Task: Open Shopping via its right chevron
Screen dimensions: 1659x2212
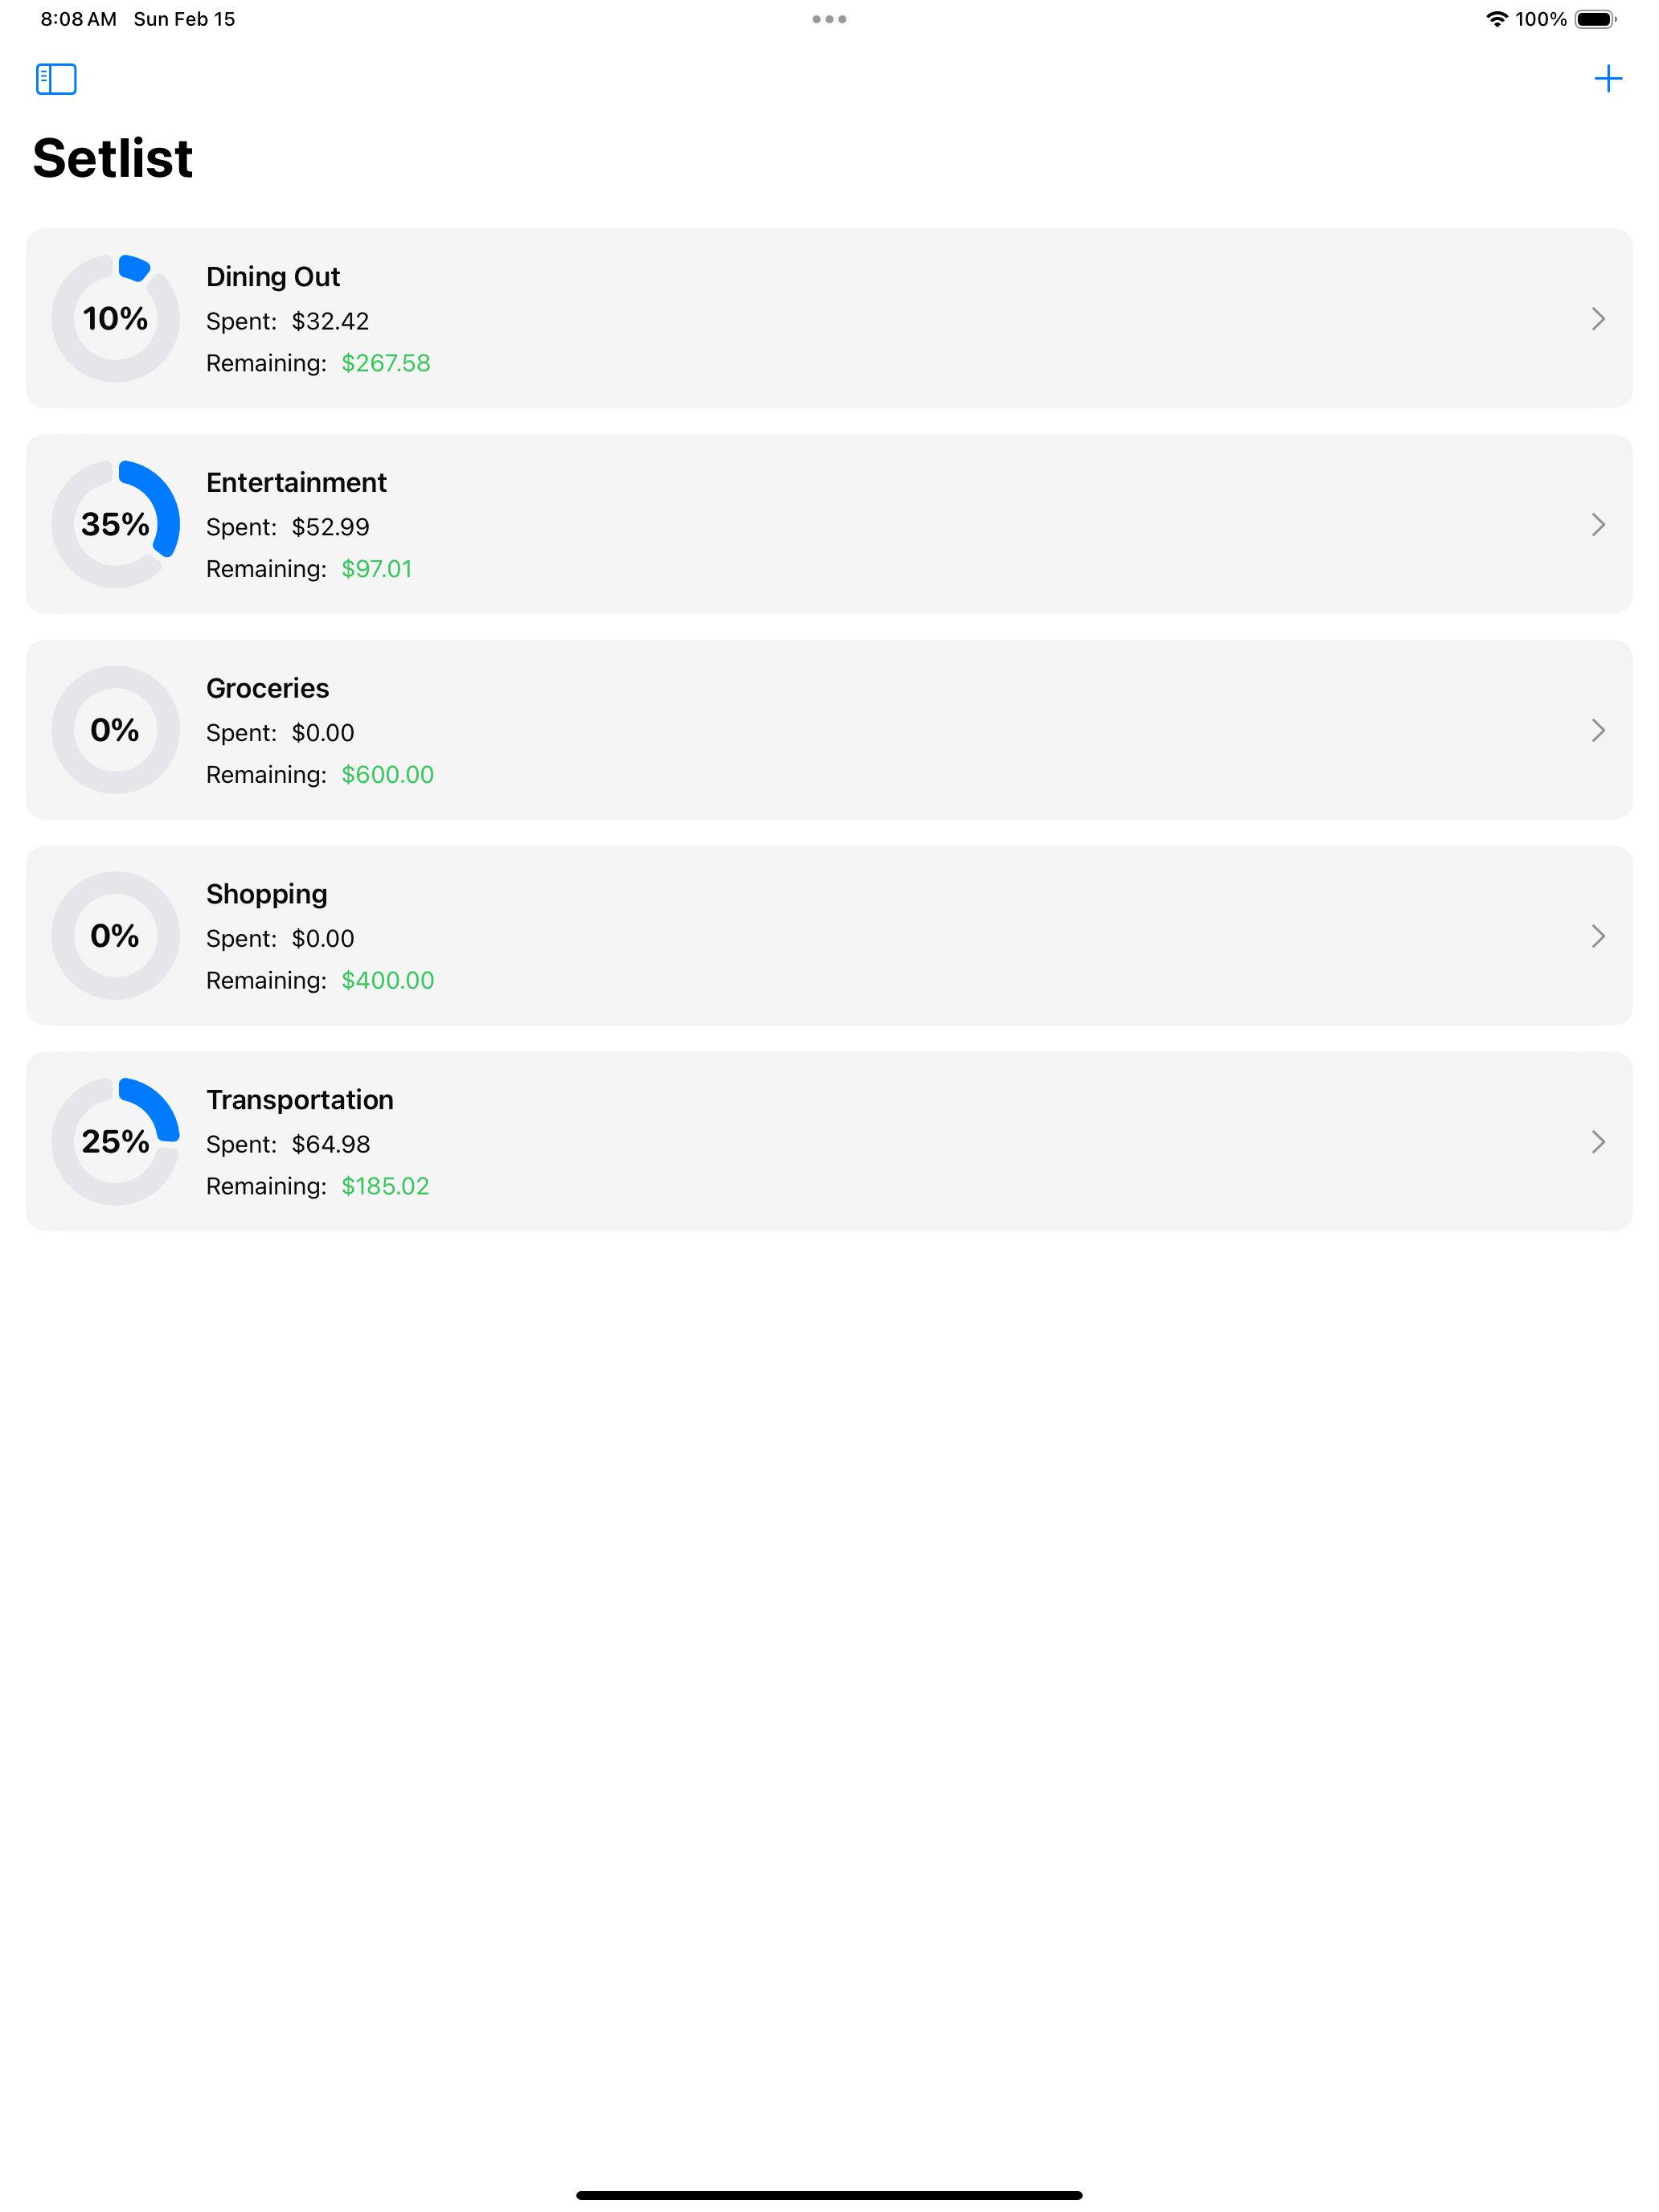Action: [x=1597, y=936]
